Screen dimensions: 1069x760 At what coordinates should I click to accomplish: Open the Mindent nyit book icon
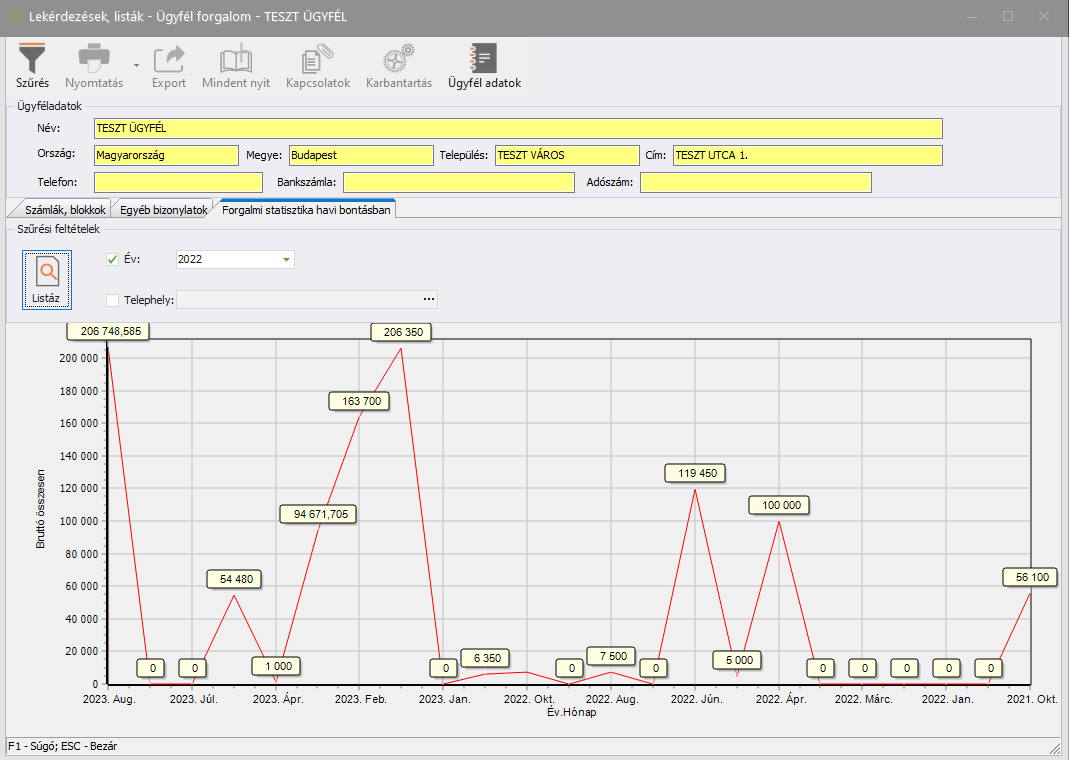[236, 60]
